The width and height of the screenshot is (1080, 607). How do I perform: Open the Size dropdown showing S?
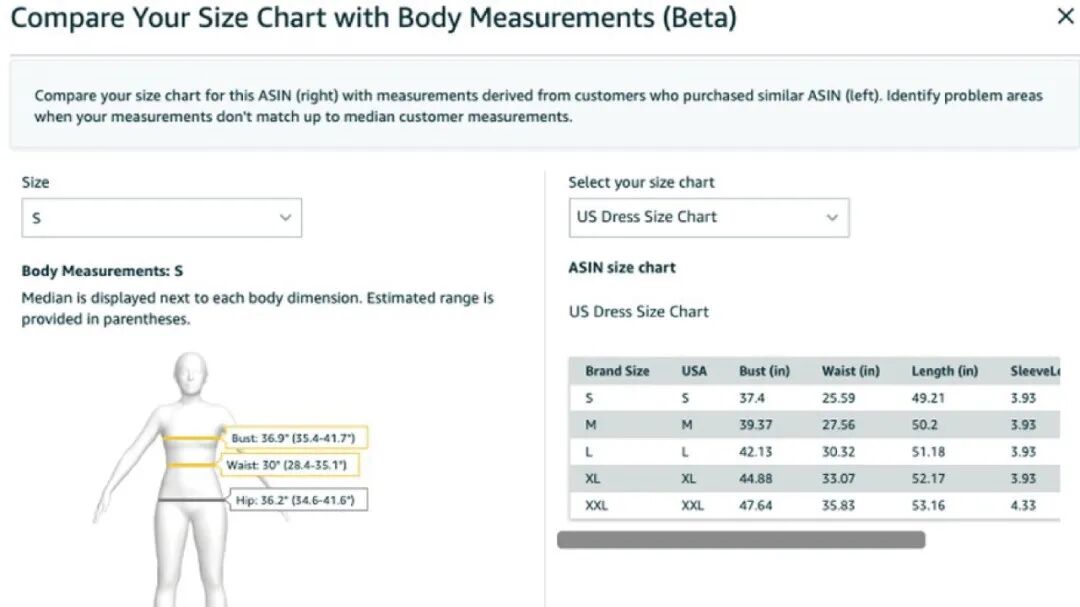pos(161,217)
